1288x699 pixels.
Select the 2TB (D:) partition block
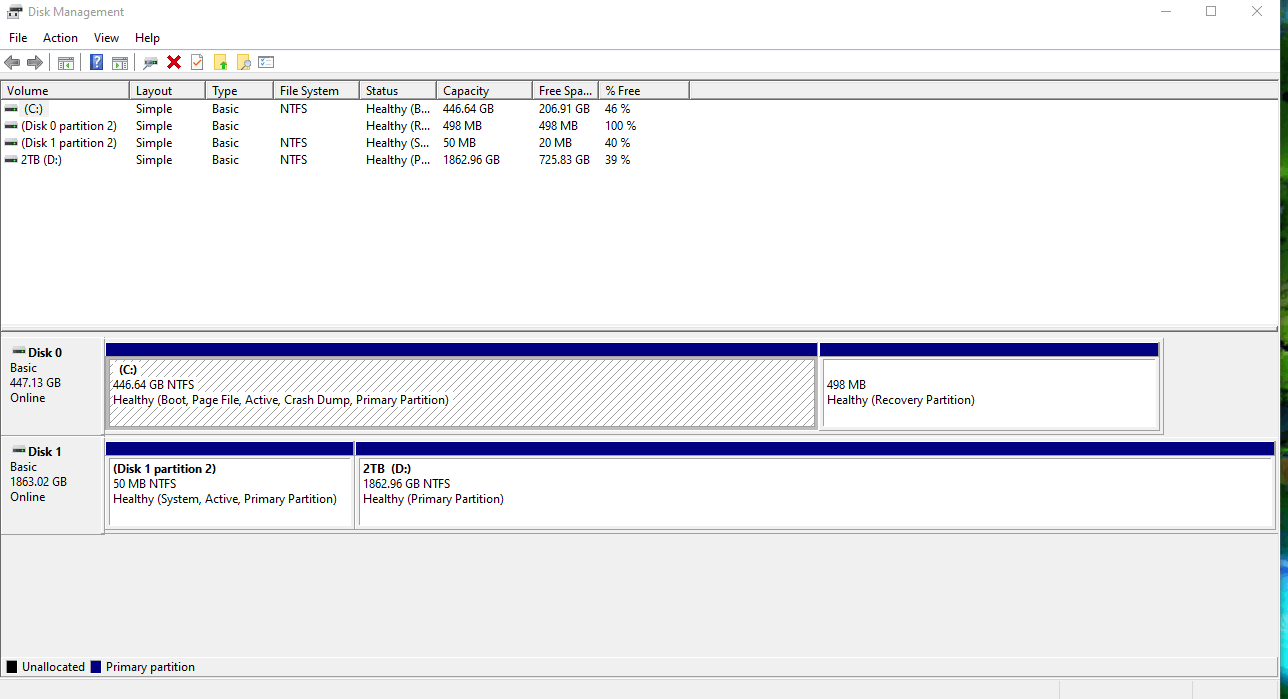tap(815, 491)
